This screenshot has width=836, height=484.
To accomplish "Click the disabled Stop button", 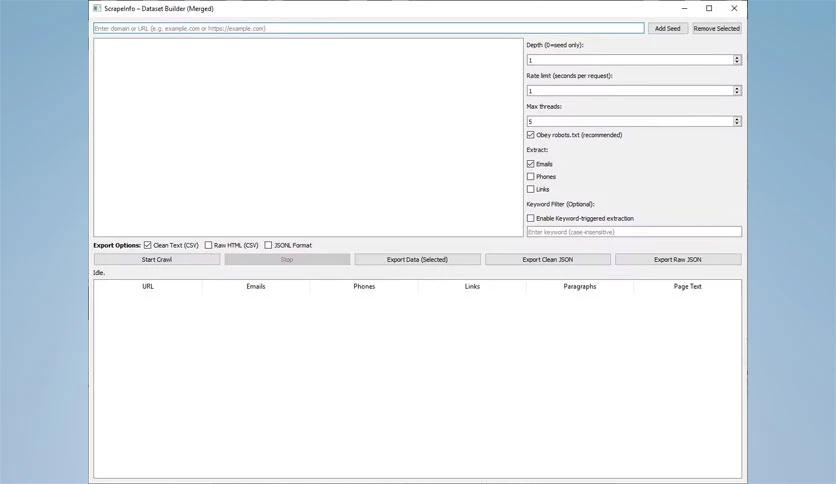I will pos(287,260).
